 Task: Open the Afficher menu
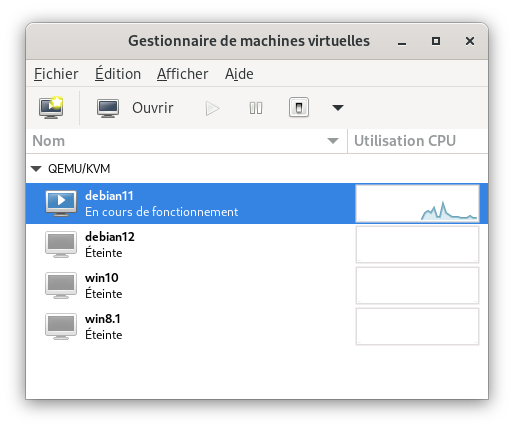pos(182,74)
